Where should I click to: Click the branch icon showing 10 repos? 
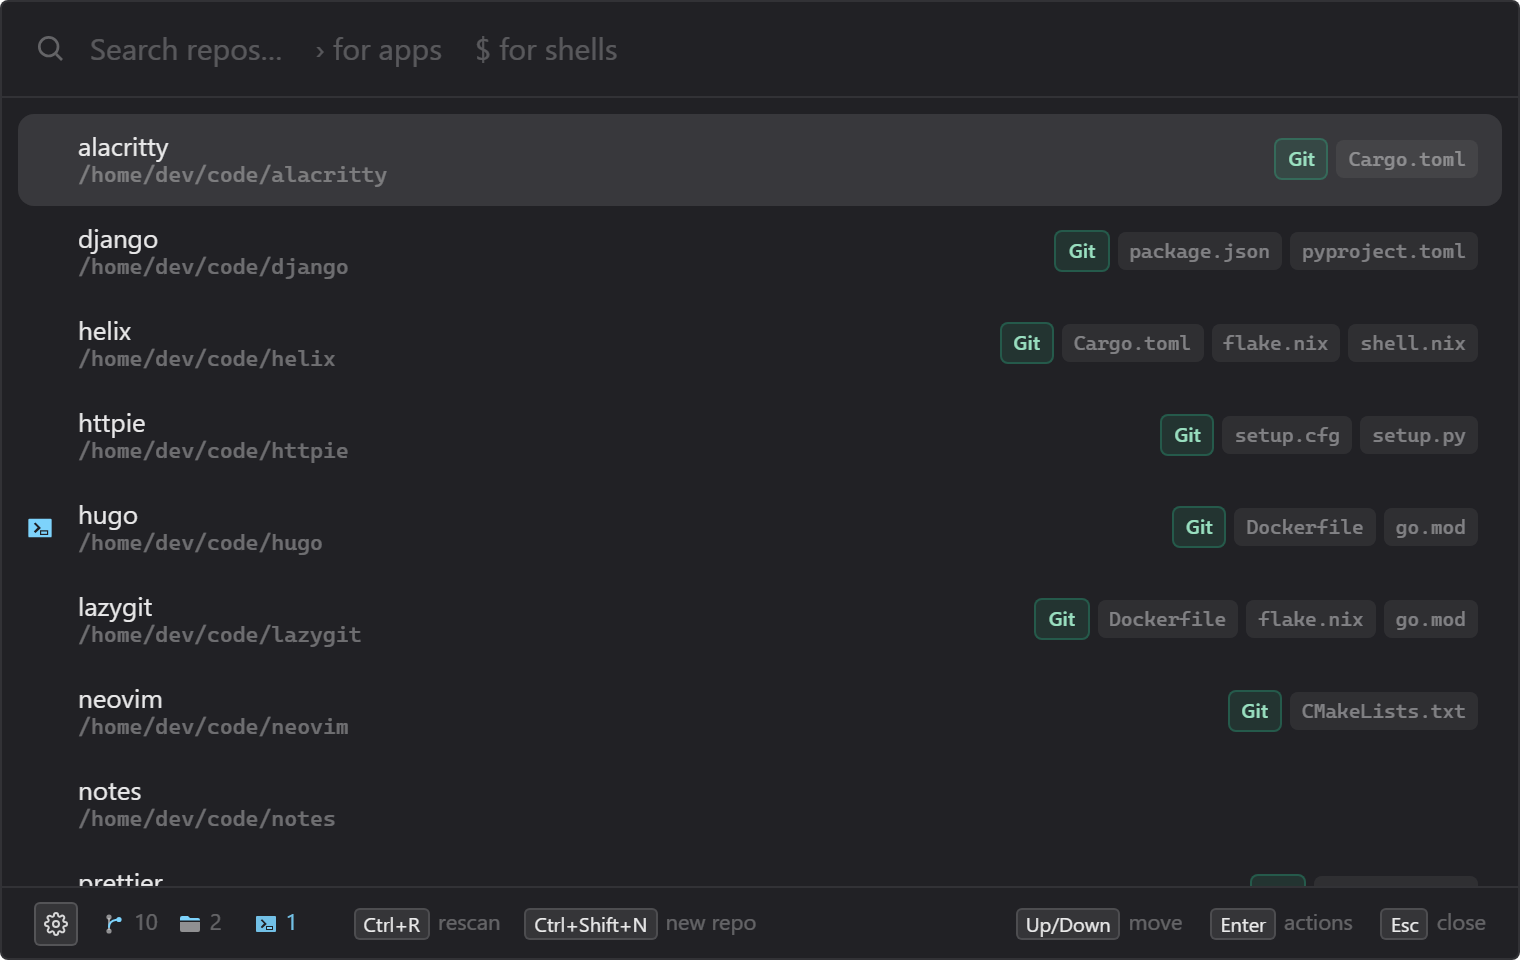tap(114, 924)
